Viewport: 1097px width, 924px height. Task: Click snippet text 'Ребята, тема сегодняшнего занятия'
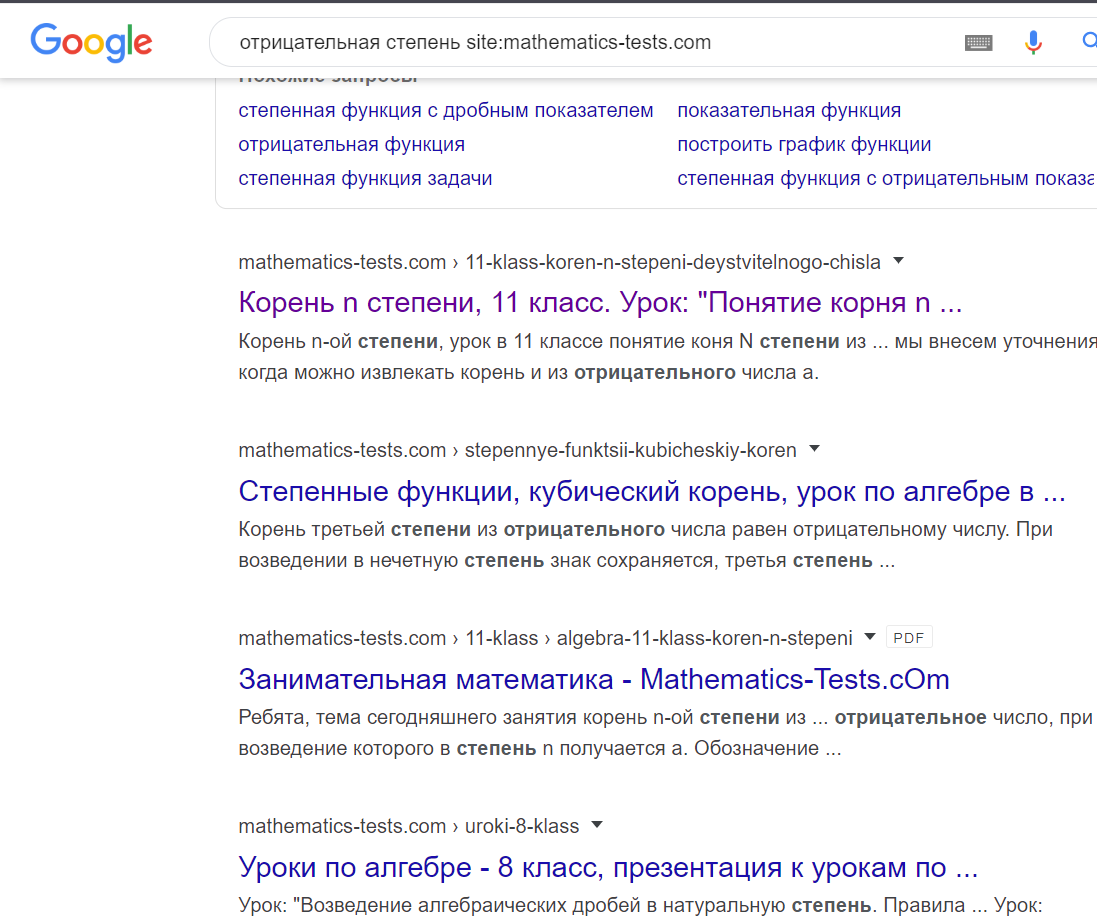408,718
